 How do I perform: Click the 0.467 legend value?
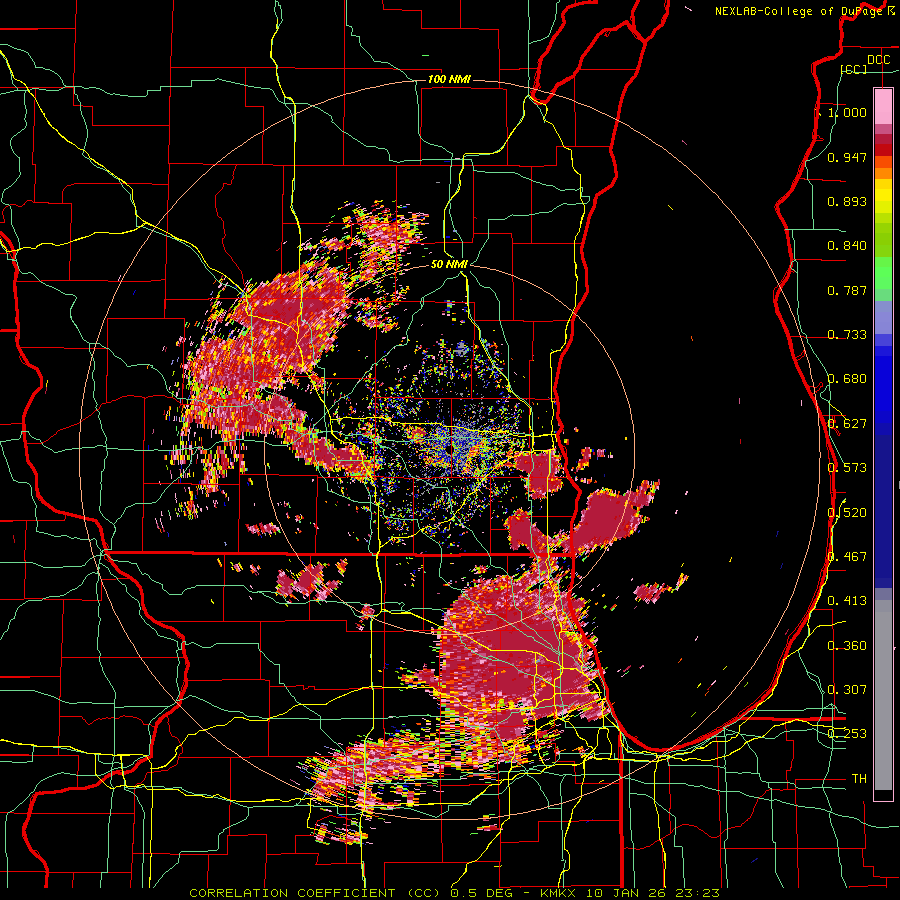point(847,557)
